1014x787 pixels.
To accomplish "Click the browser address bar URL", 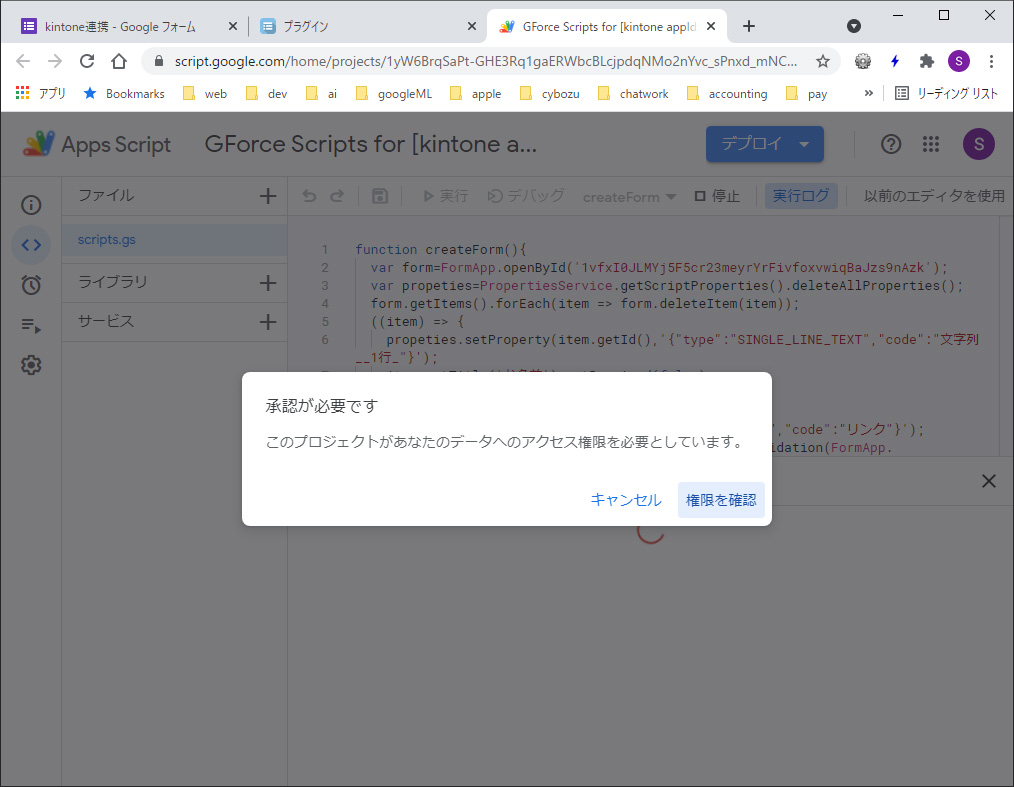I will pyautogui.click(x=485, y=61).
